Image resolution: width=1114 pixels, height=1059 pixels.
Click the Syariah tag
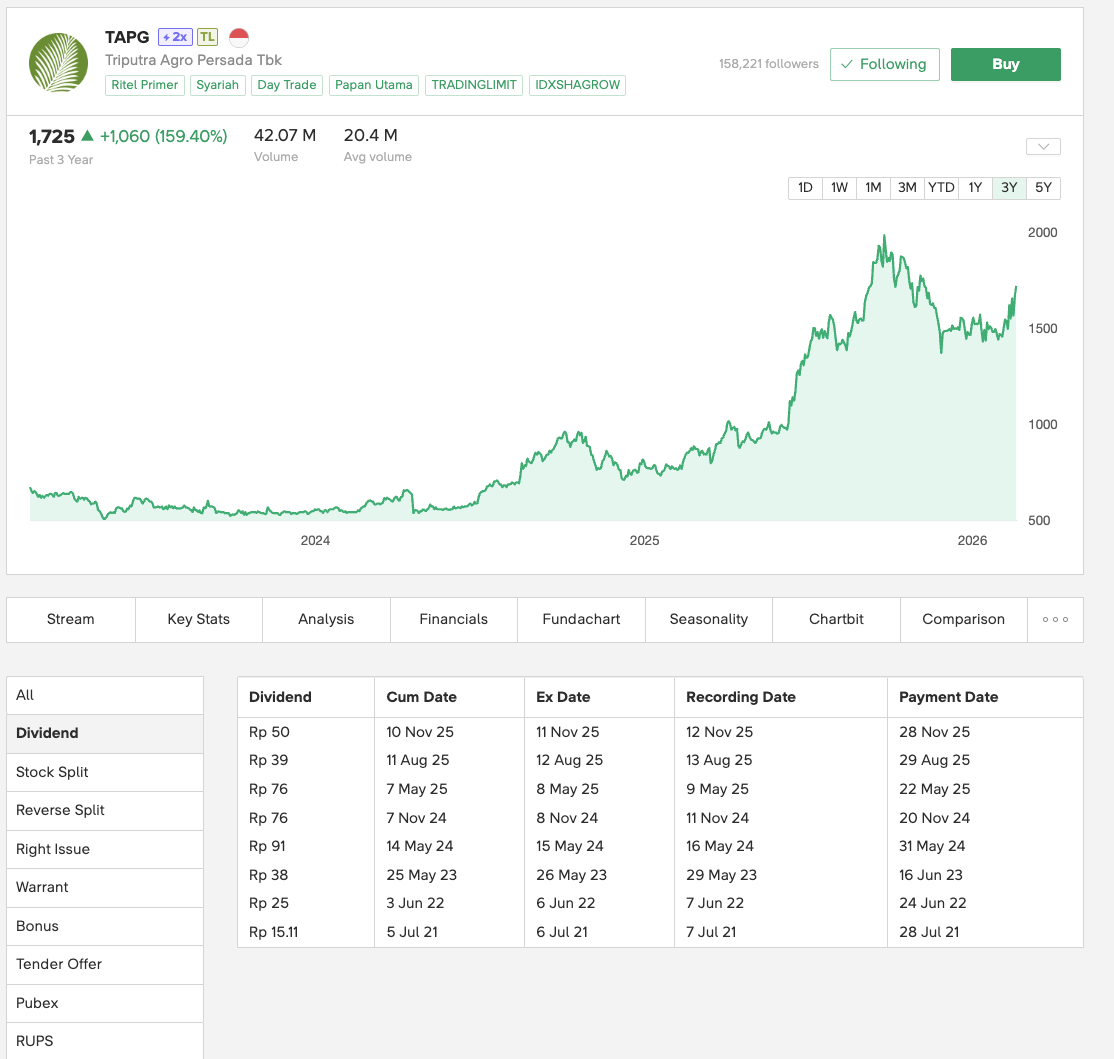click(x=217, y=85)
